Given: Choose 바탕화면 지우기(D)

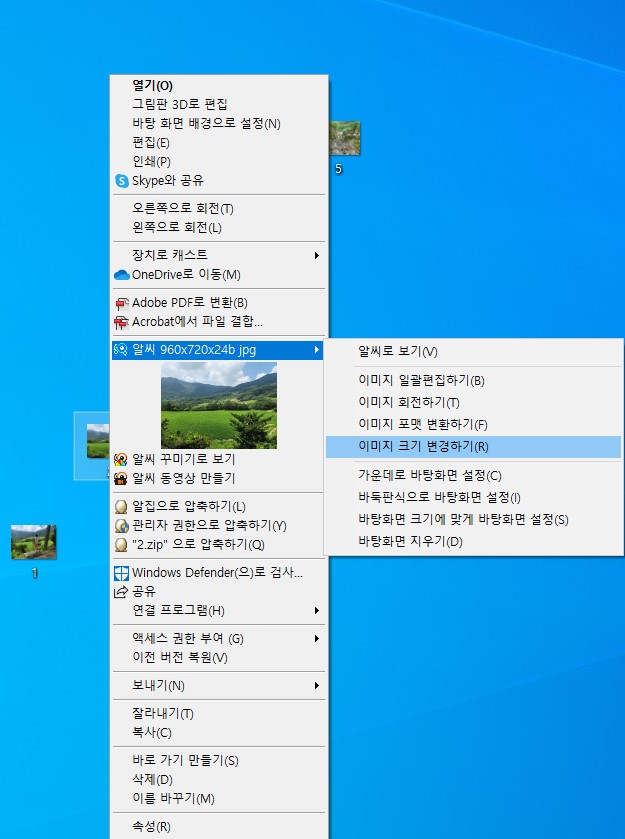Looking at the screenshot, I should [x=474, y=541].
